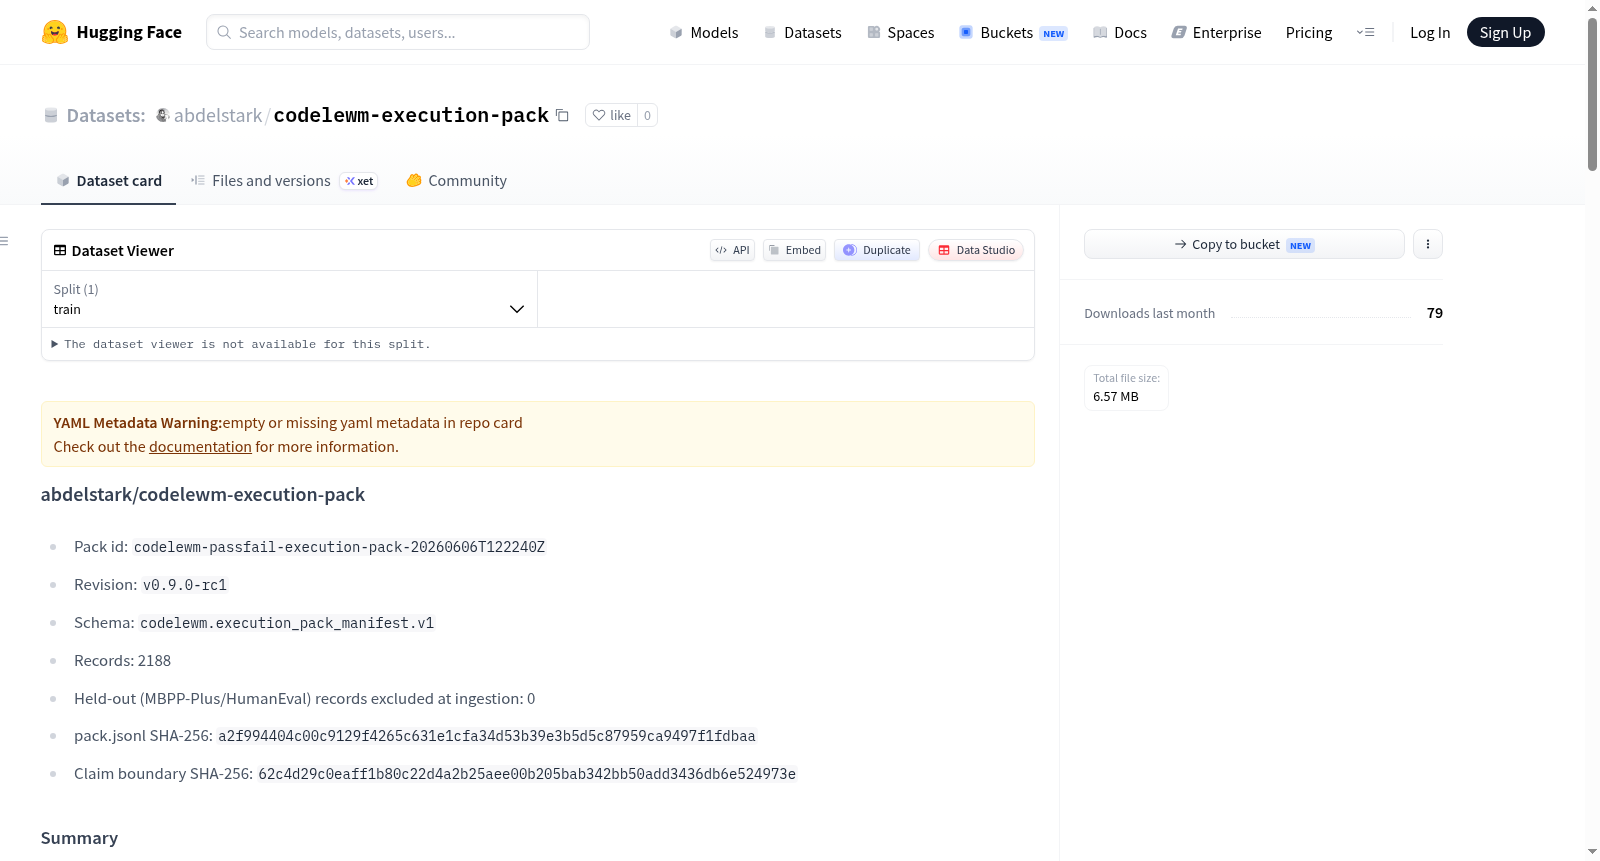Switch to the Community tab
Screen dimensions: 1600x861
click(456, 181)
